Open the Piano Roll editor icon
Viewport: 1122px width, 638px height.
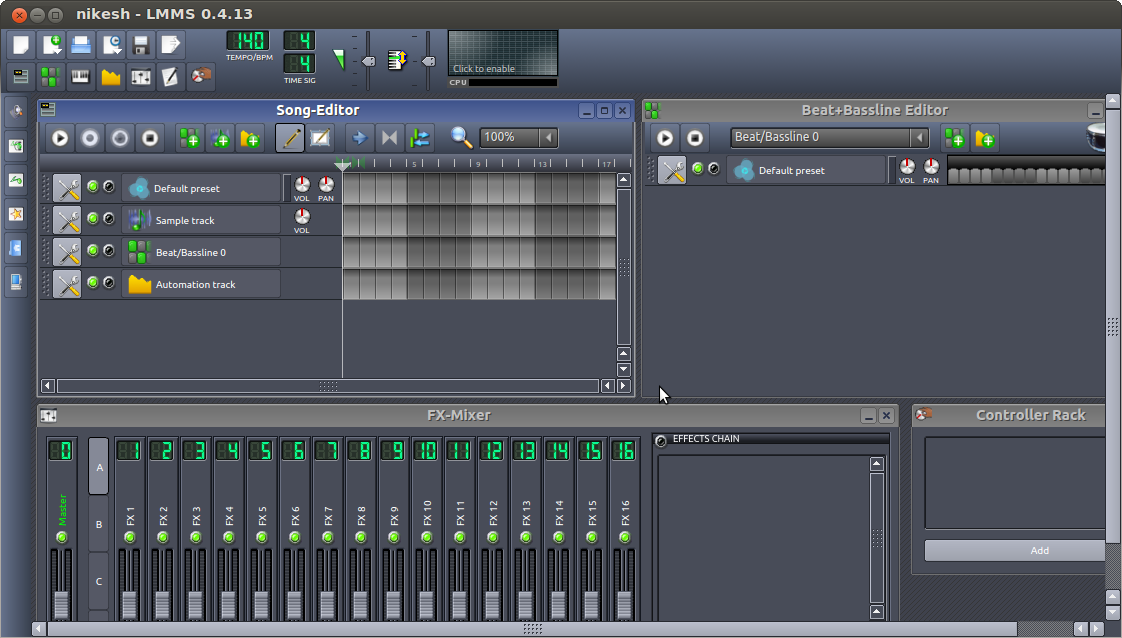point(80,76)
